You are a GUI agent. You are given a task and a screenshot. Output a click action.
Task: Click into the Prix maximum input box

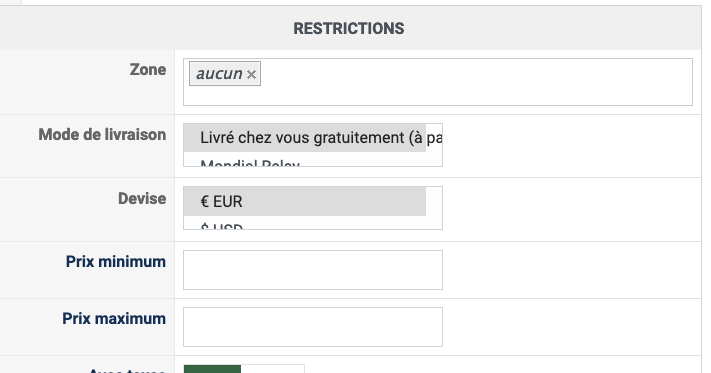pos(313,327)
